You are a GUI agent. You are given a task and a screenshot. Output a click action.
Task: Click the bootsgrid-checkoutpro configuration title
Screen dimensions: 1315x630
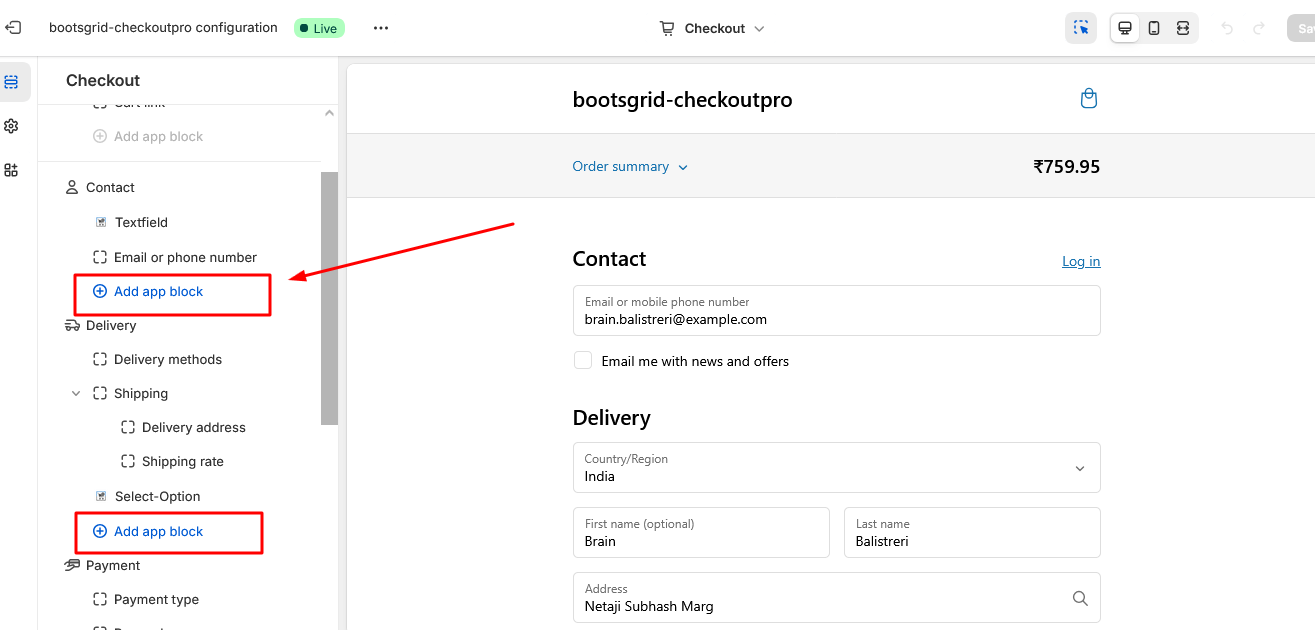point(163,28)
